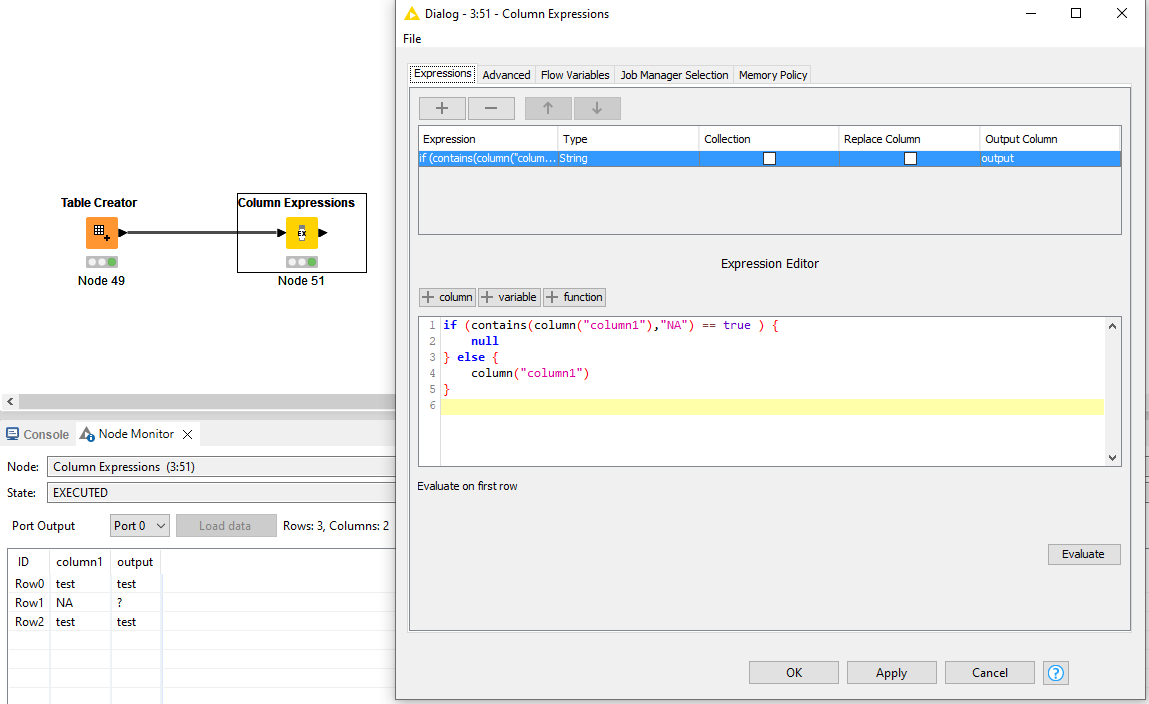Click the Expression column header
The height and width of the screenshot is (704, 1149).
pos(488,139)
